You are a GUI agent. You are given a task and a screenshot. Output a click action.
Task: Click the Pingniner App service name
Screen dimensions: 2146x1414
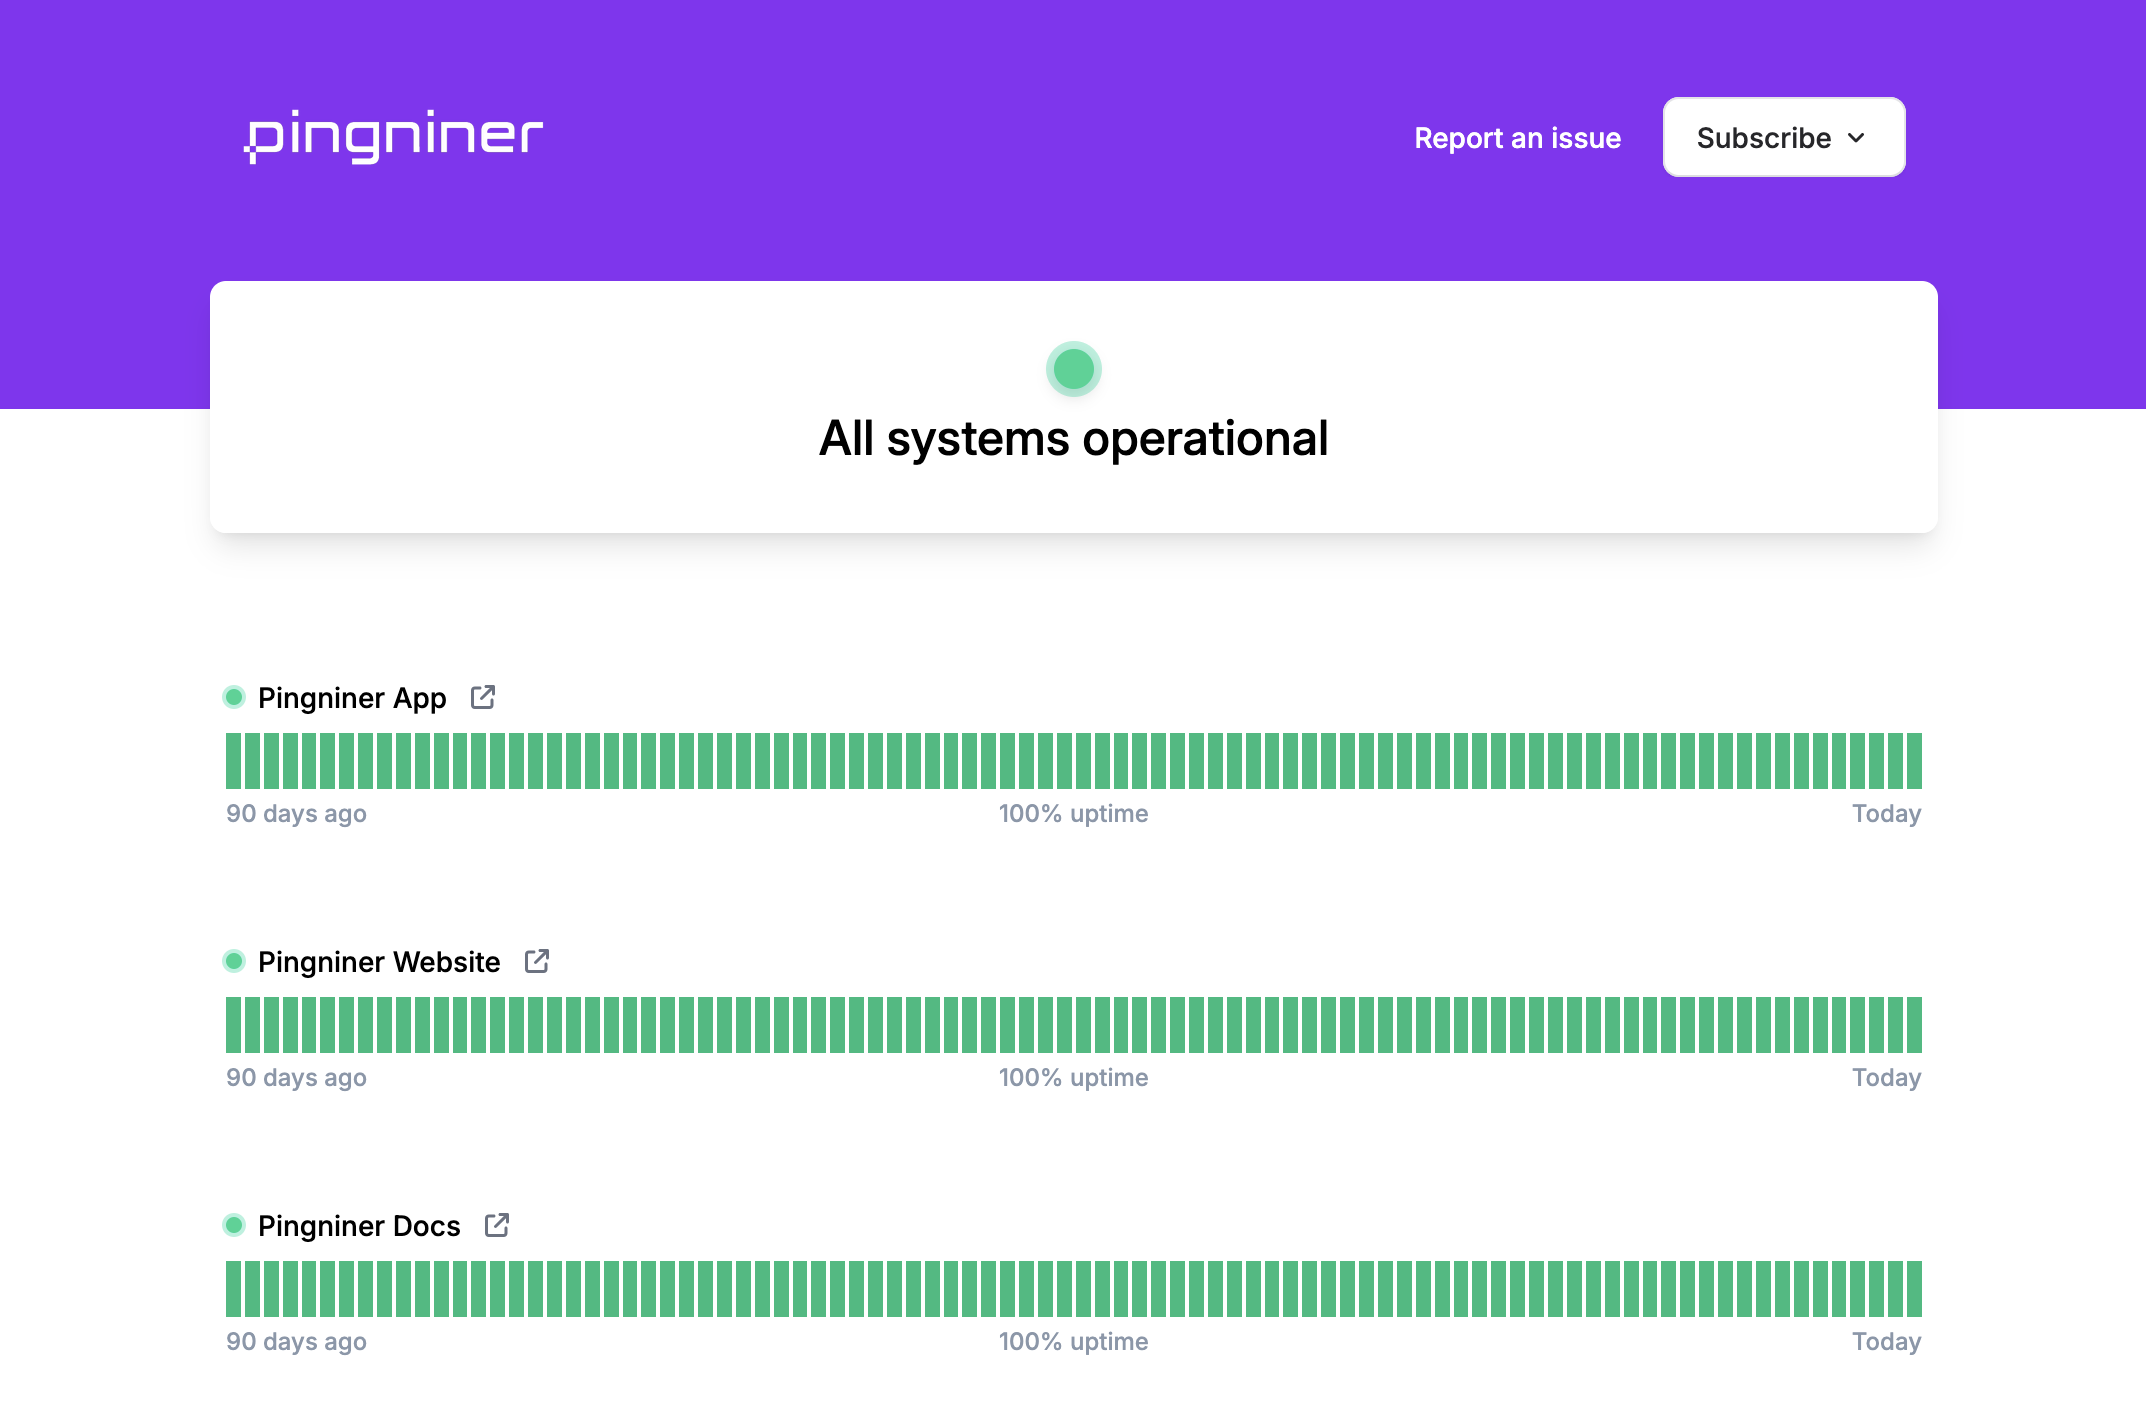coord(352,698)
